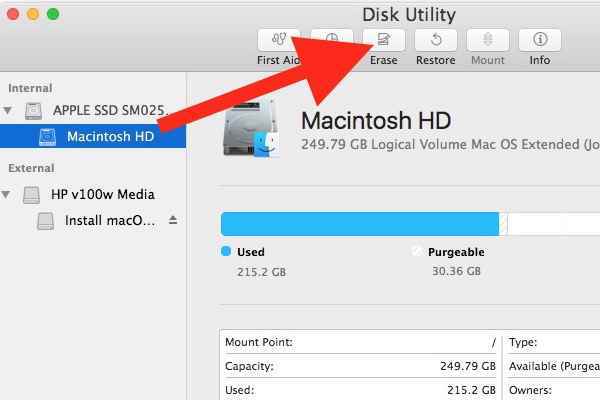Select the APPLE SSD drive in sidebar
The height and width of the screenshot is (400, 600).
coord(105,110)
